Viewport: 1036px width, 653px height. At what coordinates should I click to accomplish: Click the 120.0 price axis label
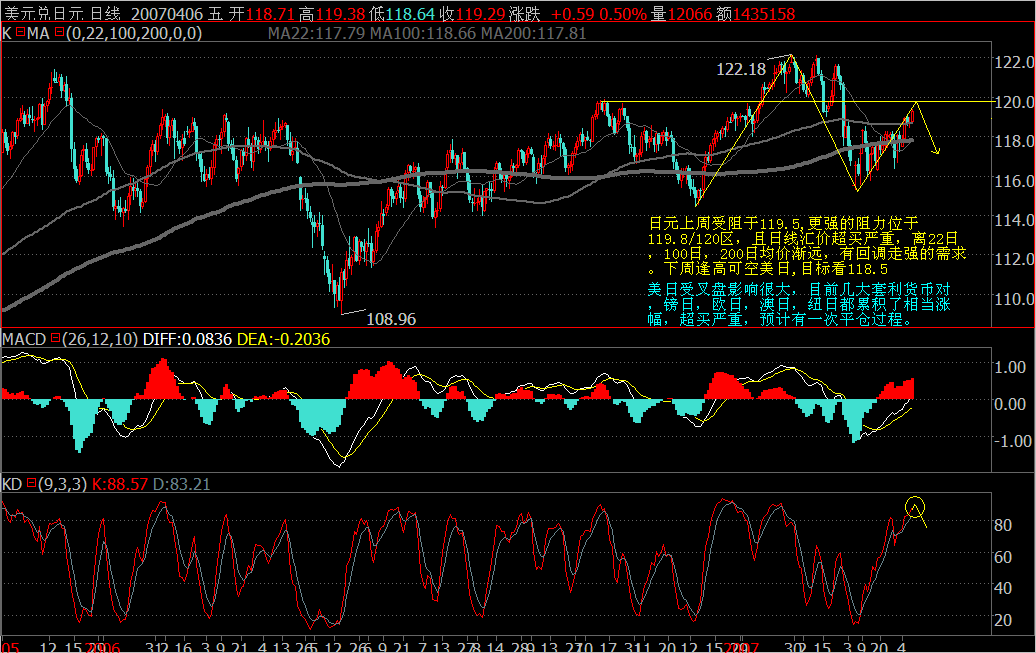[1014, 102]
